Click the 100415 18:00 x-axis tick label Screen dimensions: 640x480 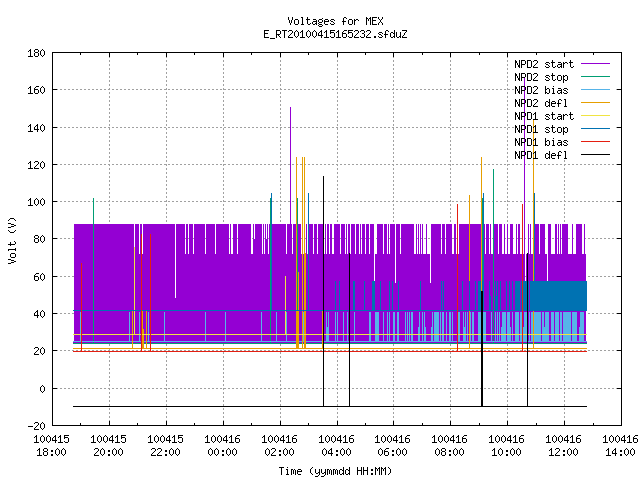(51, 446)
